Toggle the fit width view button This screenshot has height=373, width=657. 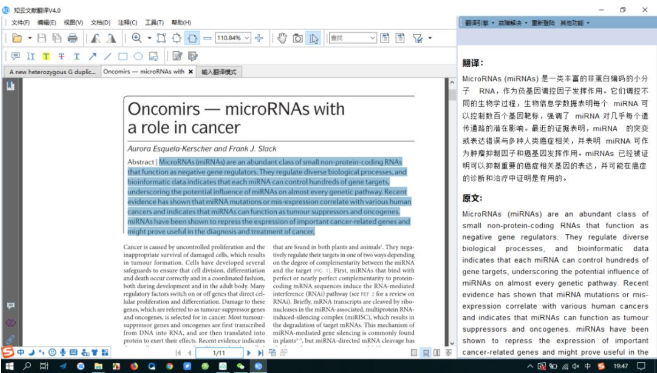click(x=192, y=38)
